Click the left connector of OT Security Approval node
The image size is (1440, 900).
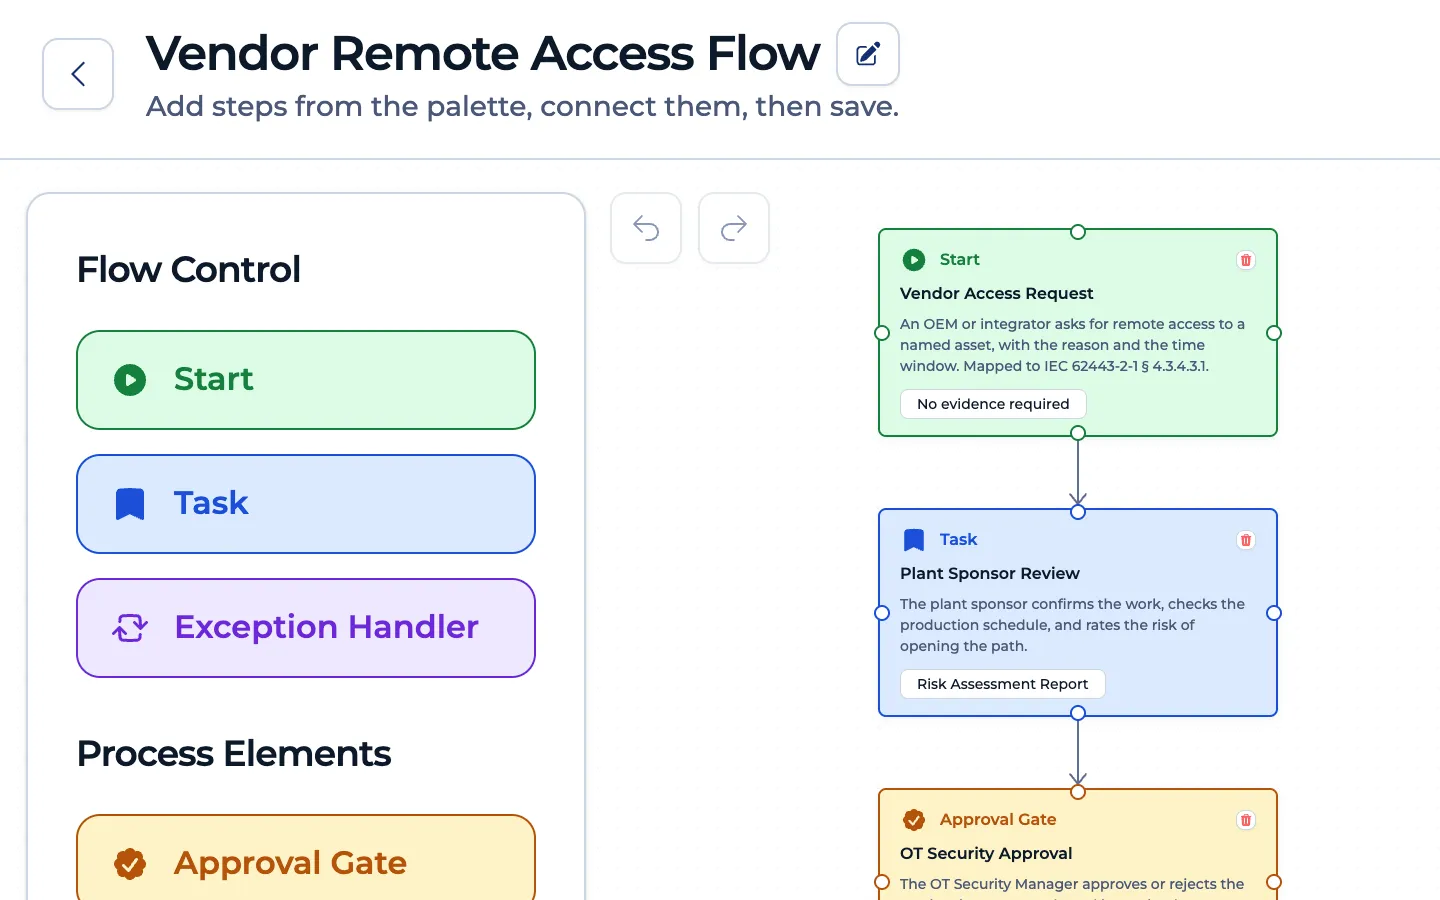click(882, 882)
